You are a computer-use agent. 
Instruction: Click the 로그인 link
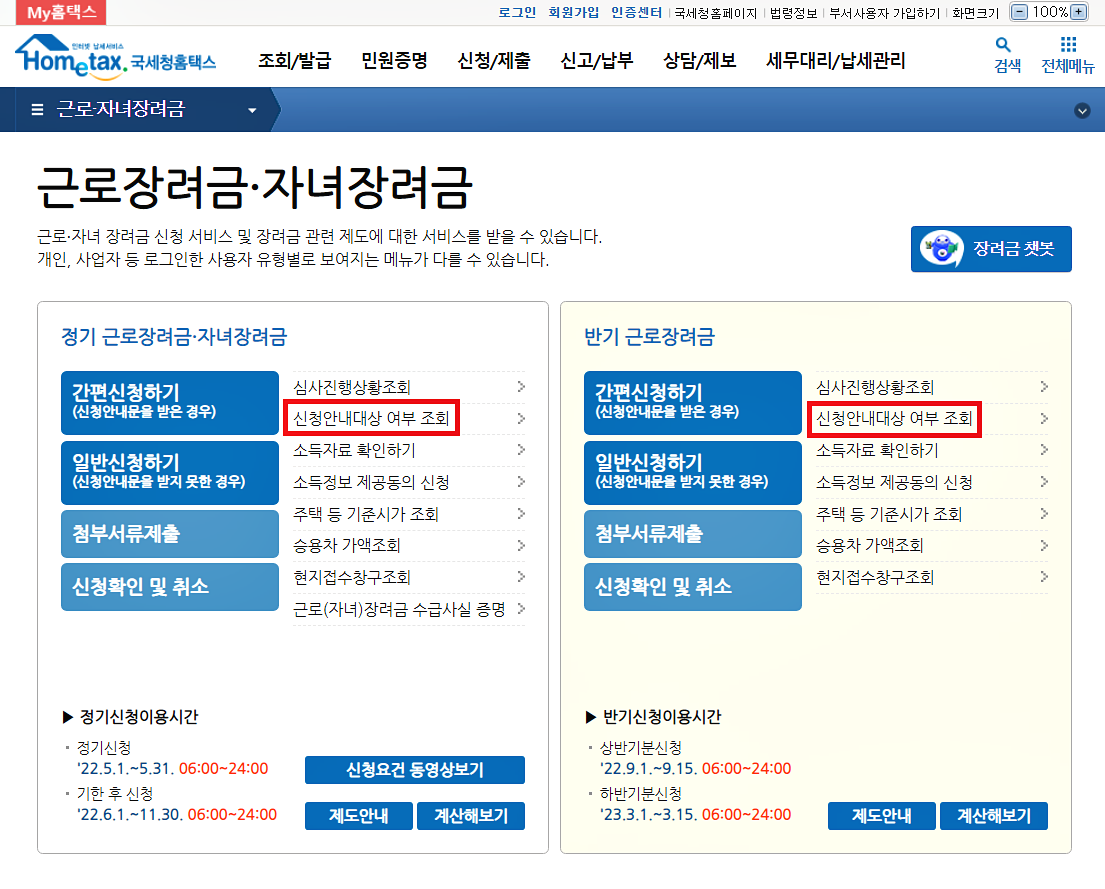(517, 12)
